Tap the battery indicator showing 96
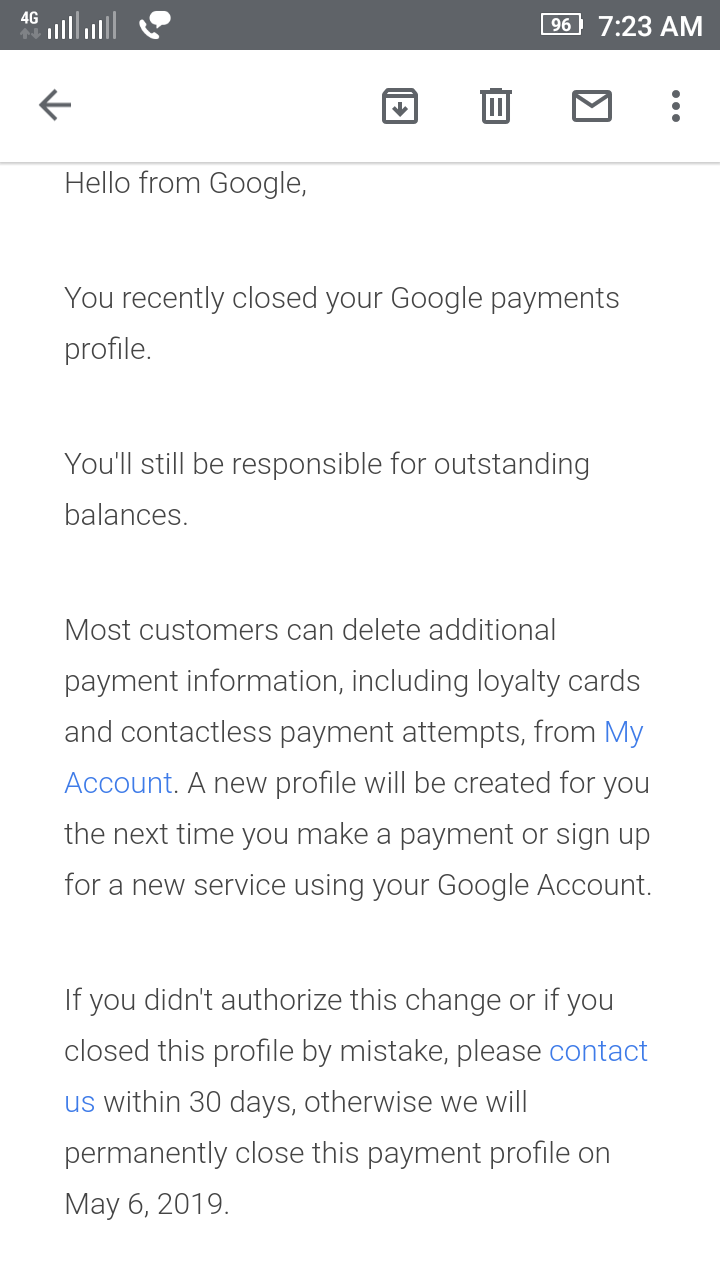 (562, 25)
